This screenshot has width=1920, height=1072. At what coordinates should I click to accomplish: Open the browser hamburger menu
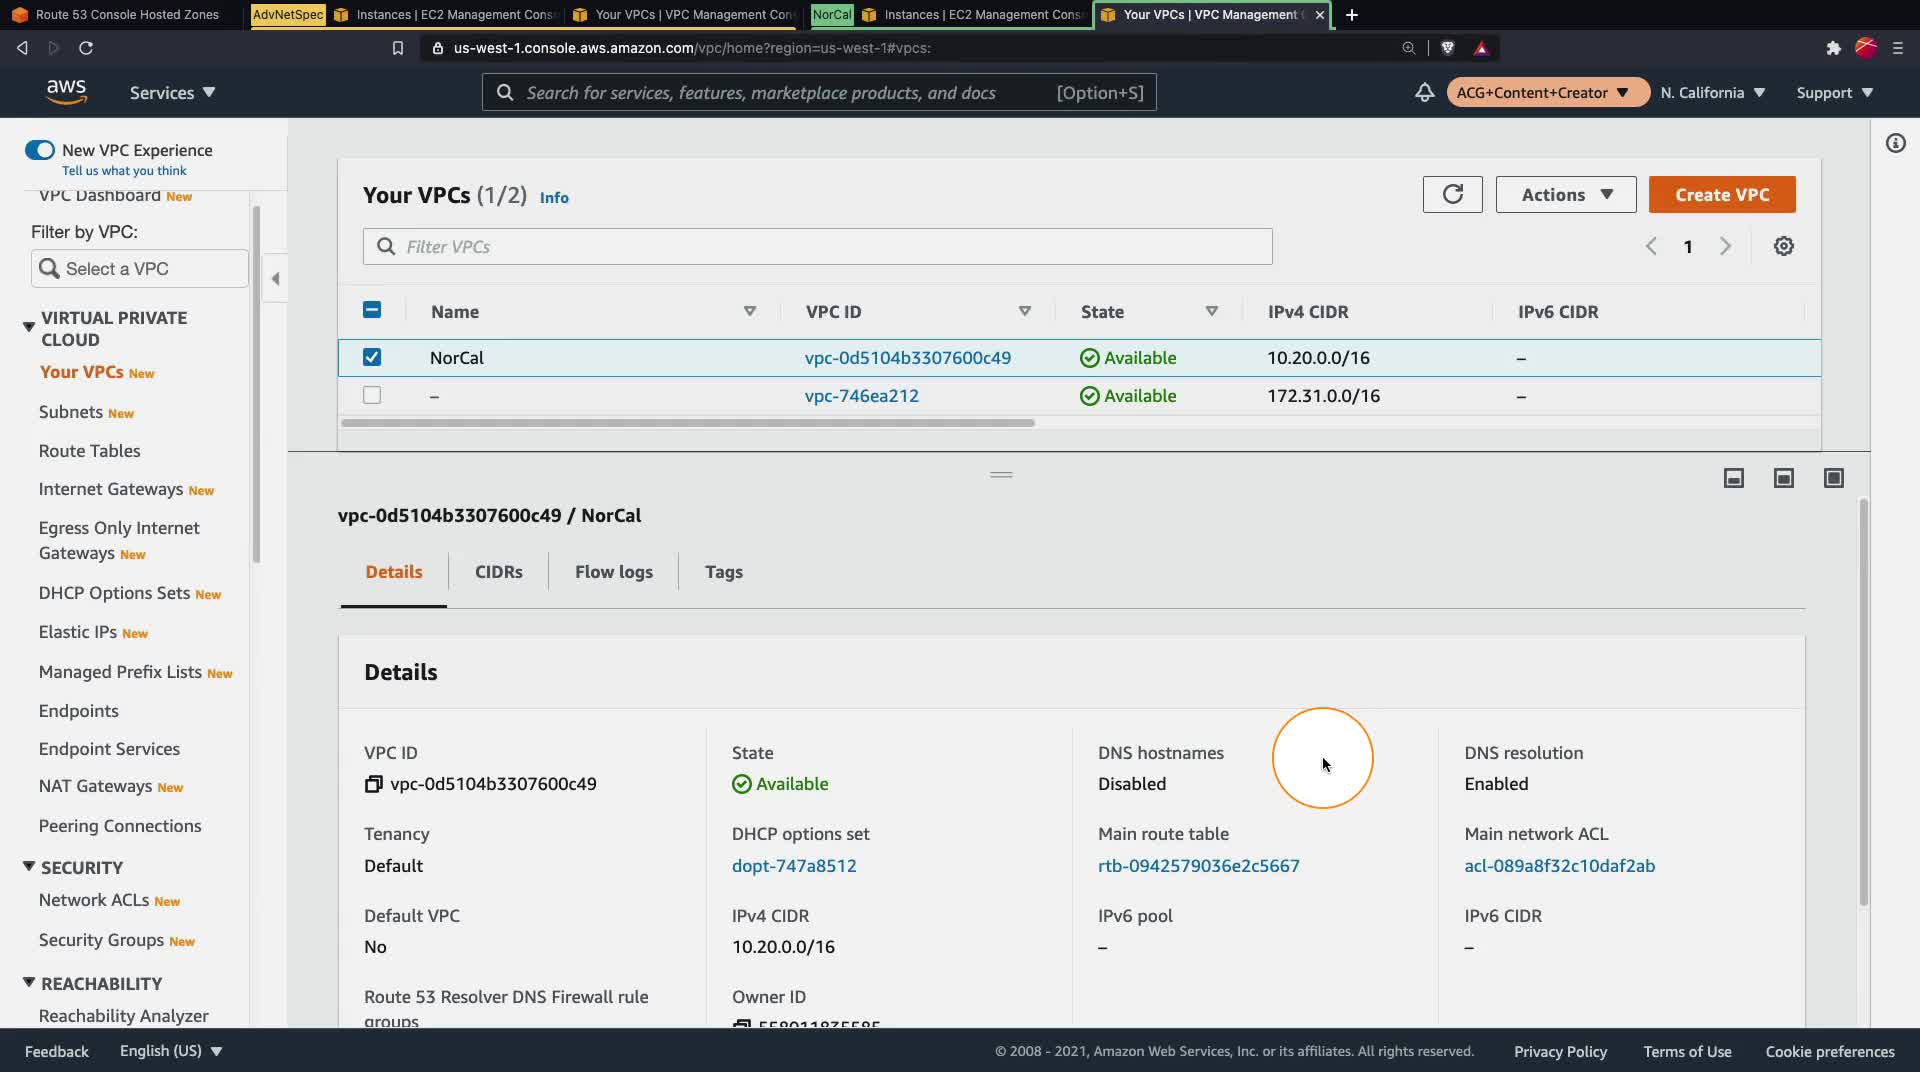1898,48
